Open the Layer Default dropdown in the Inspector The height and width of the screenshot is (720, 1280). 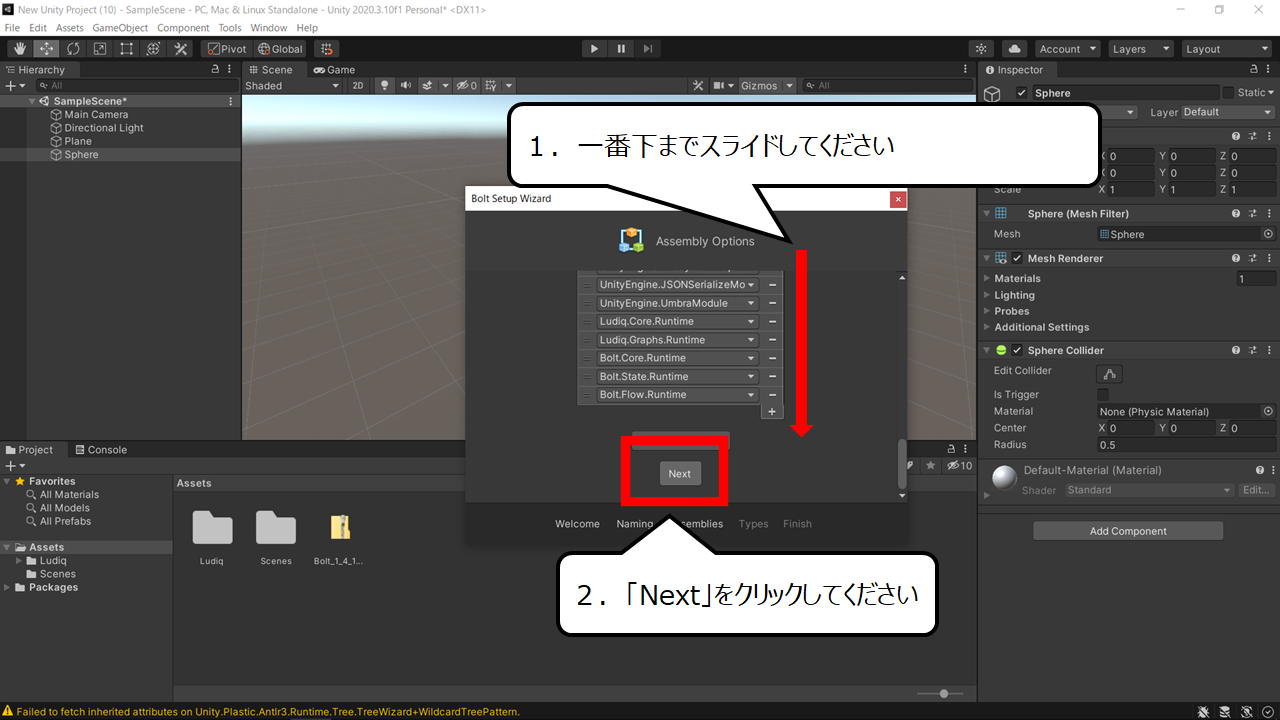(x=1228, y=112)
